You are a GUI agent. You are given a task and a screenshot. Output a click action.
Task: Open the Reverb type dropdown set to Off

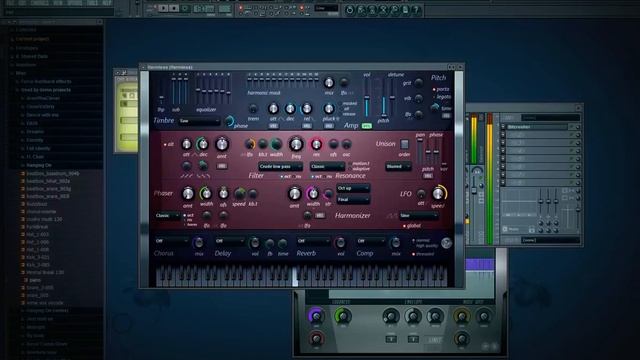point(313,241)
